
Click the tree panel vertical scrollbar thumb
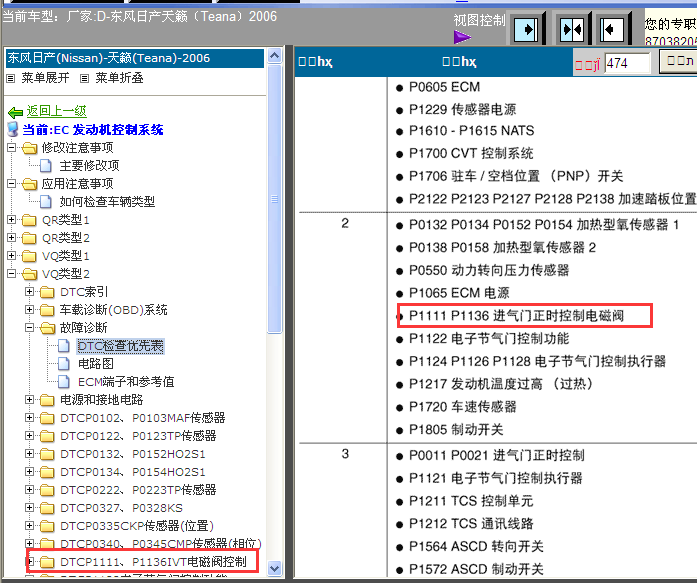click(x=275, y=199)
